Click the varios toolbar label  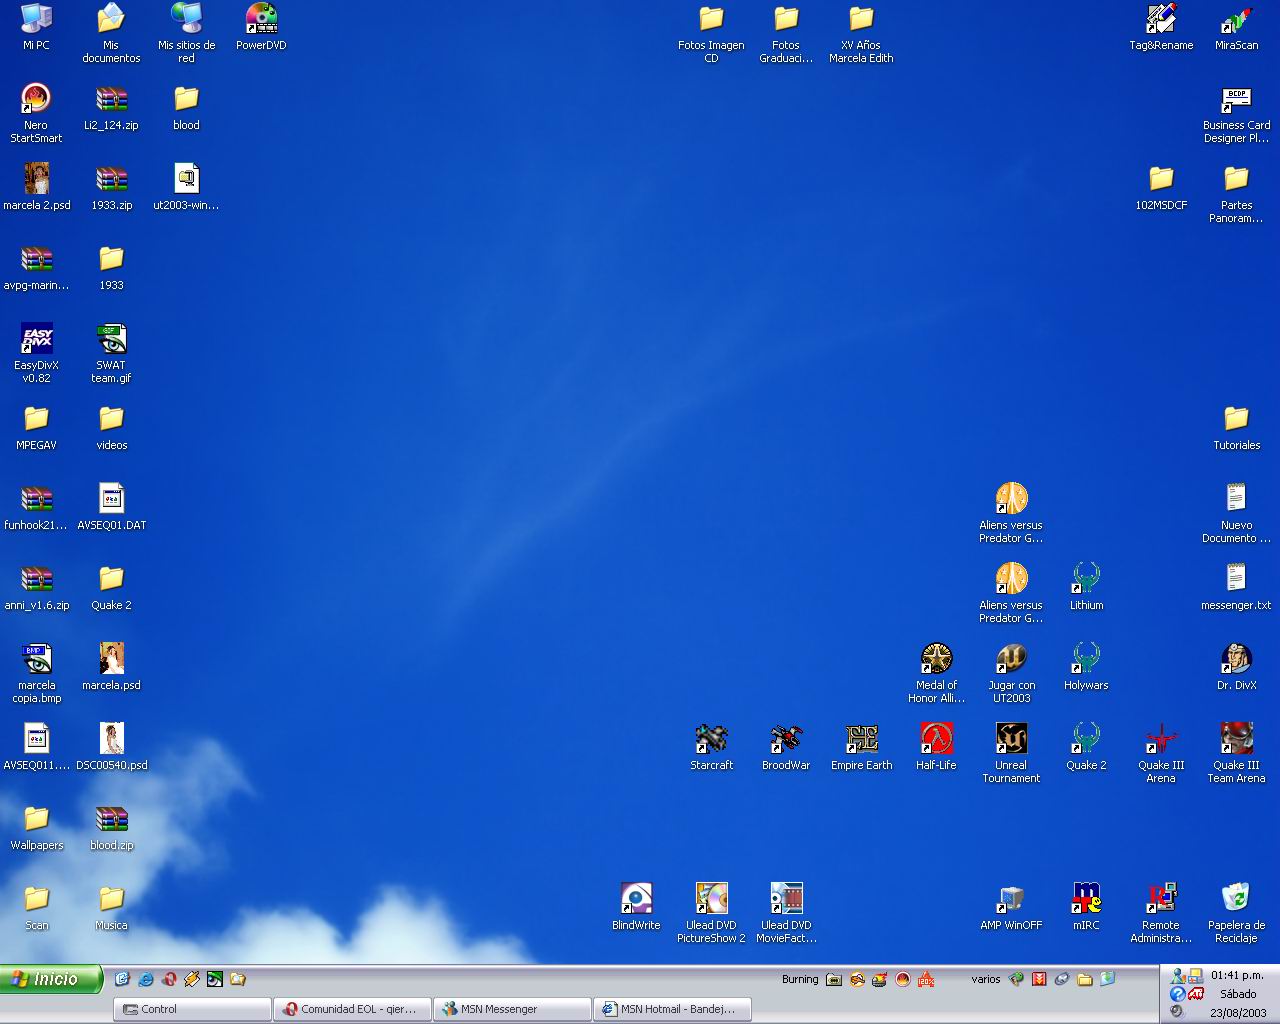pyautogui.click(x=986, y=979)
